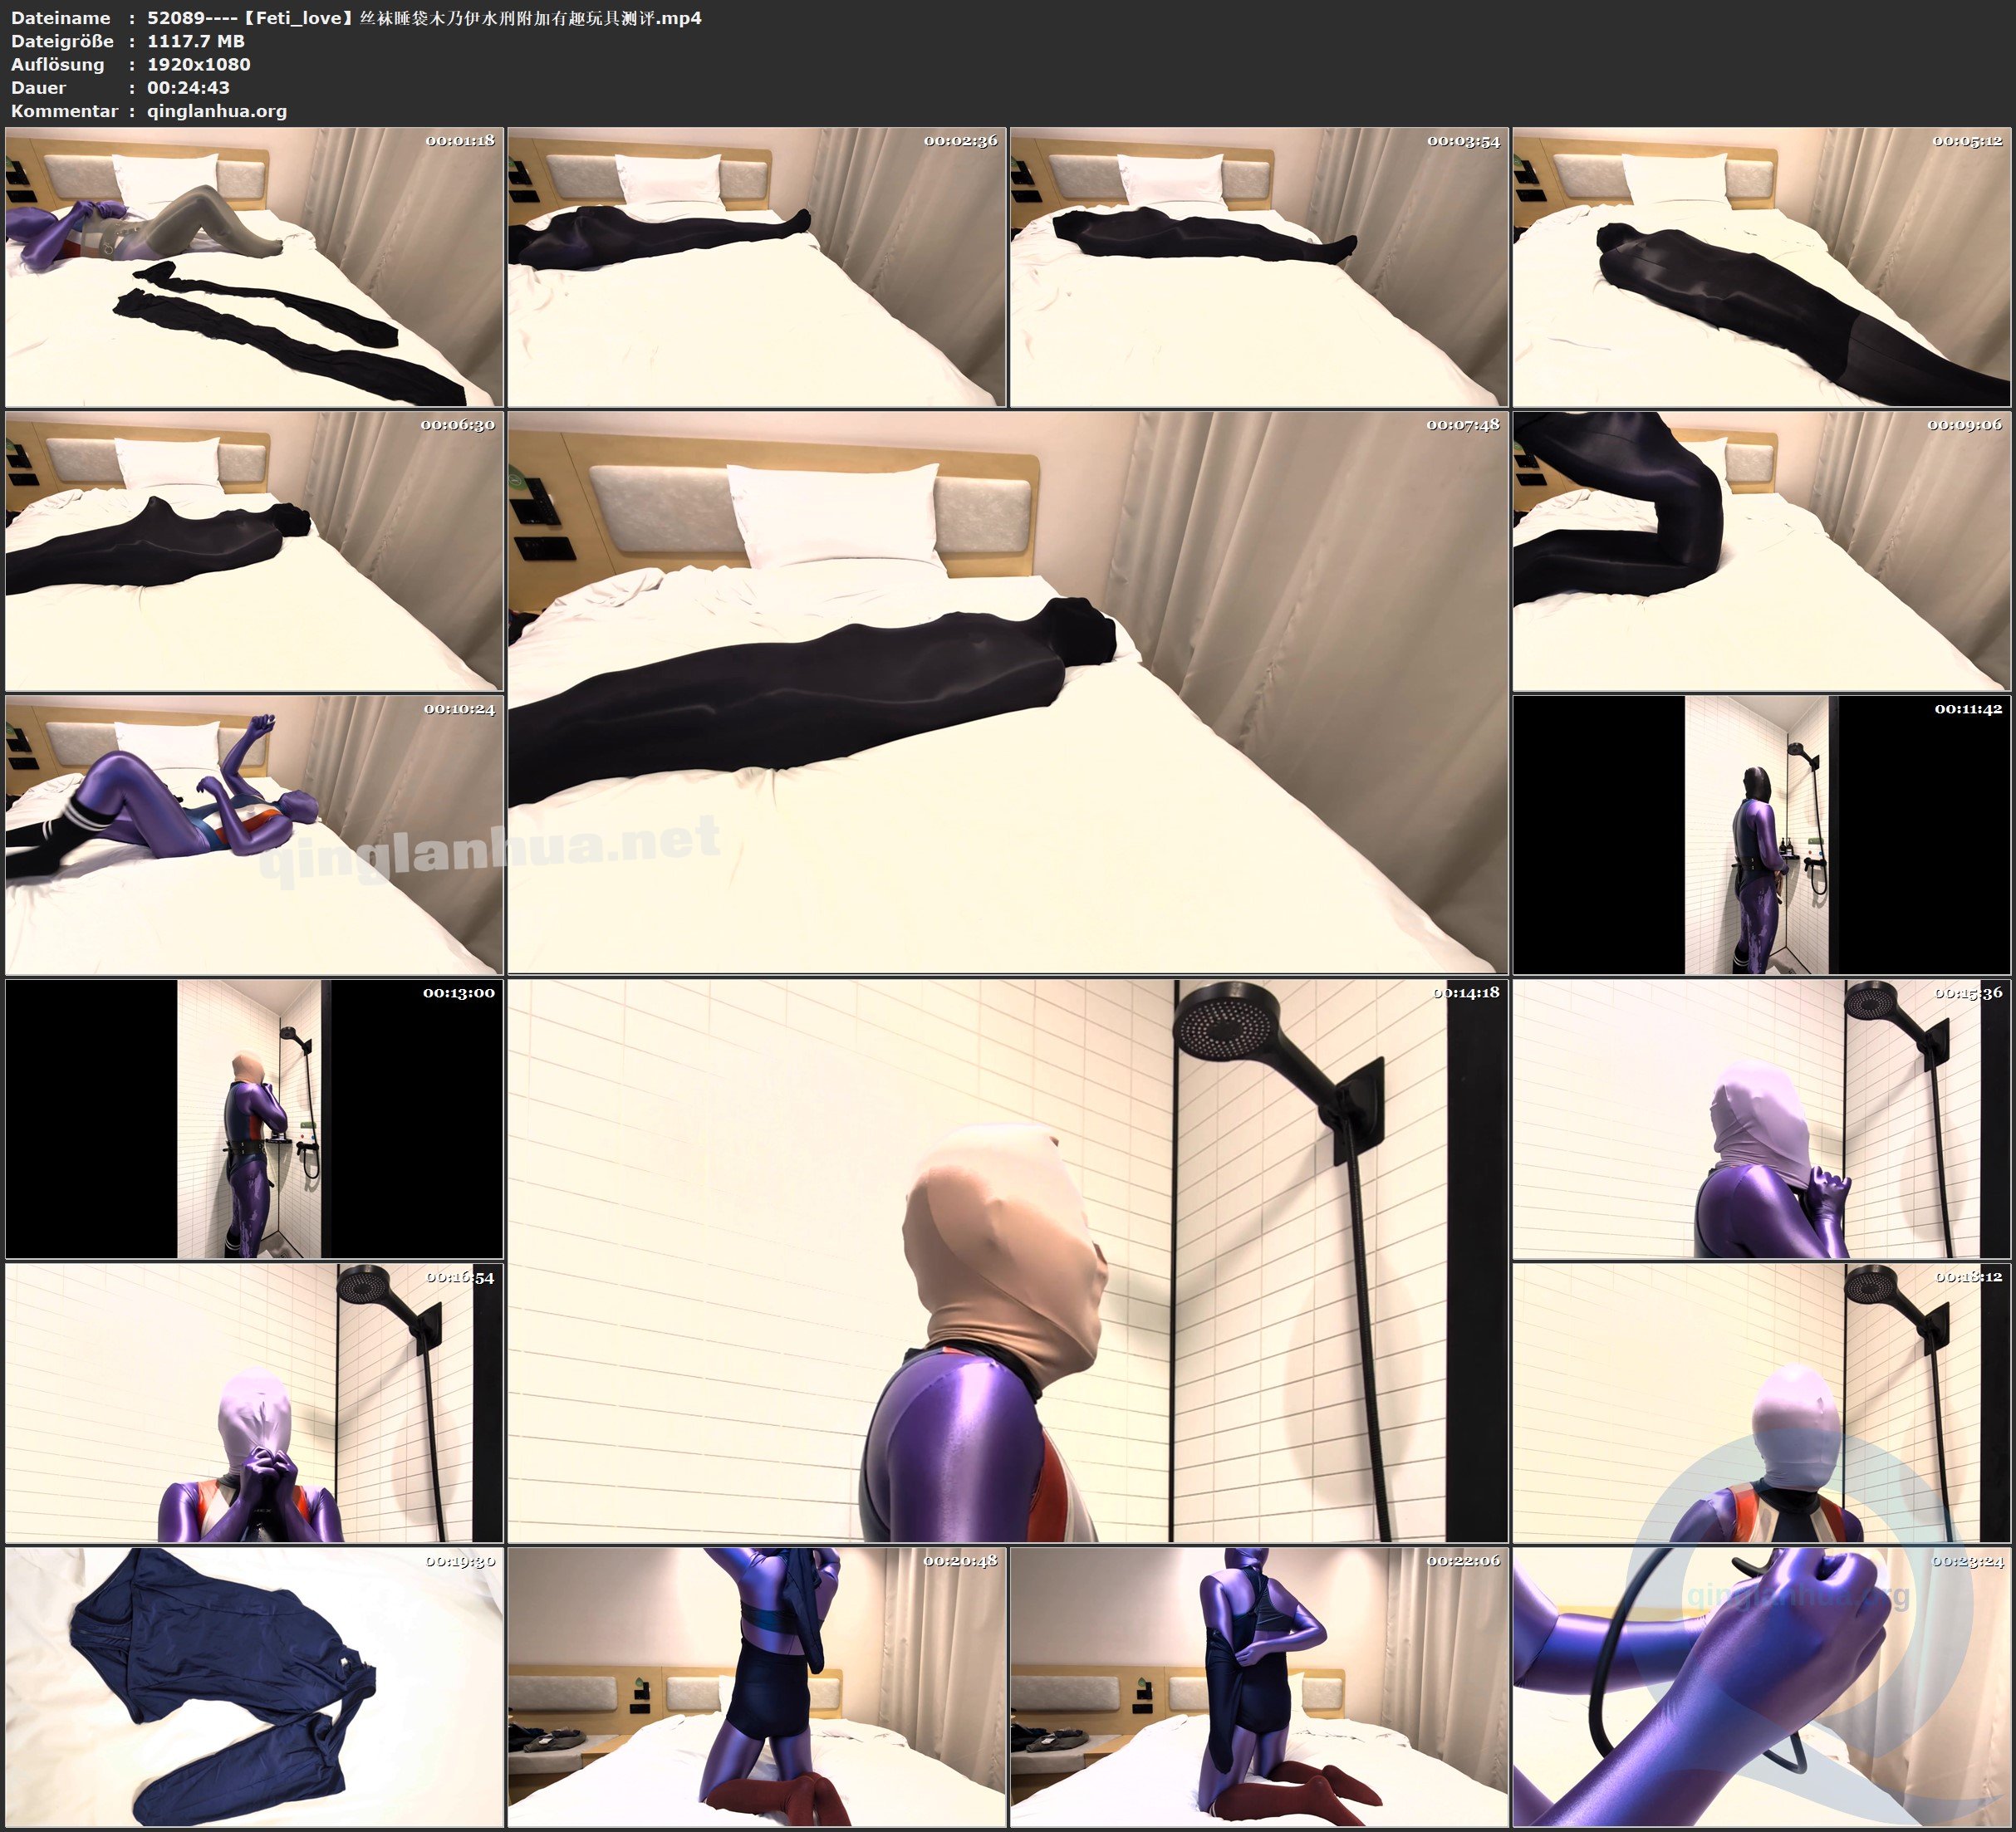This screenshot has width=2016, height=1832.
Task: Click the thumbnail stamped 00:09:06
Action: pos(1762,551)
